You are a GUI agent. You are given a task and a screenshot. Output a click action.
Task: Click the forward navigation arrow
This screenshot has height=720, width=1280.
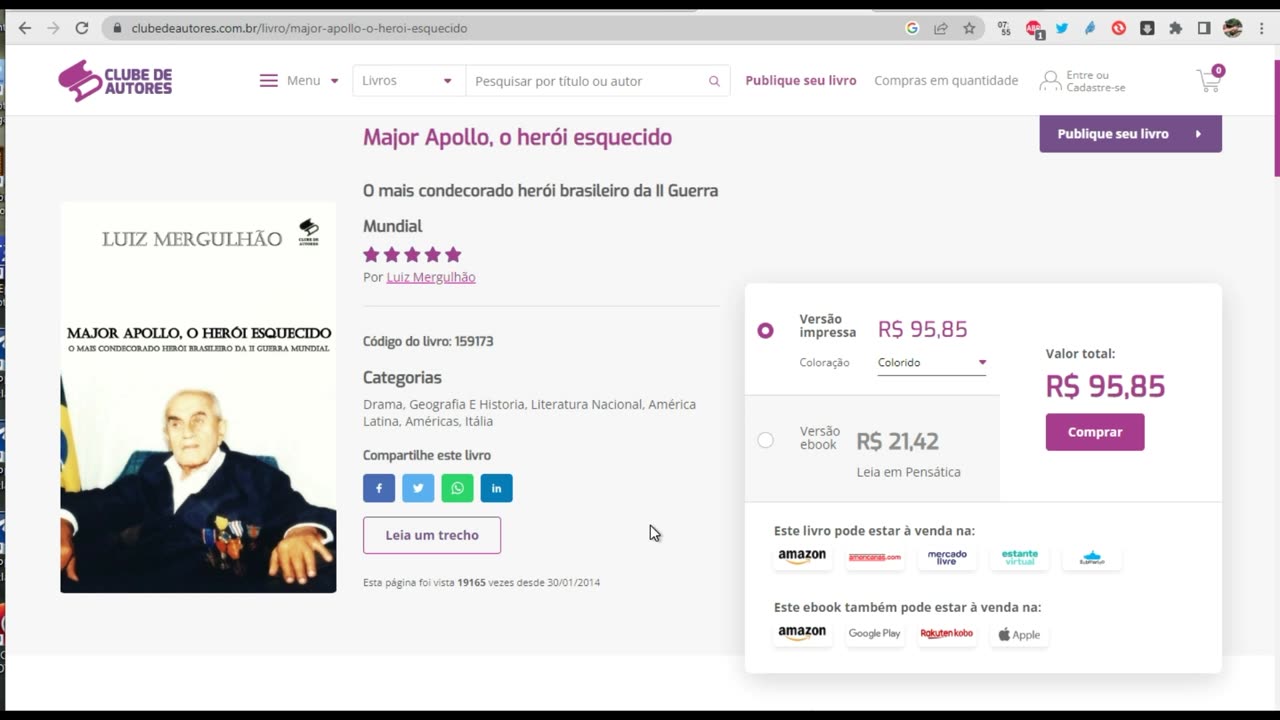pyautogui.click(x=53, y=28)
